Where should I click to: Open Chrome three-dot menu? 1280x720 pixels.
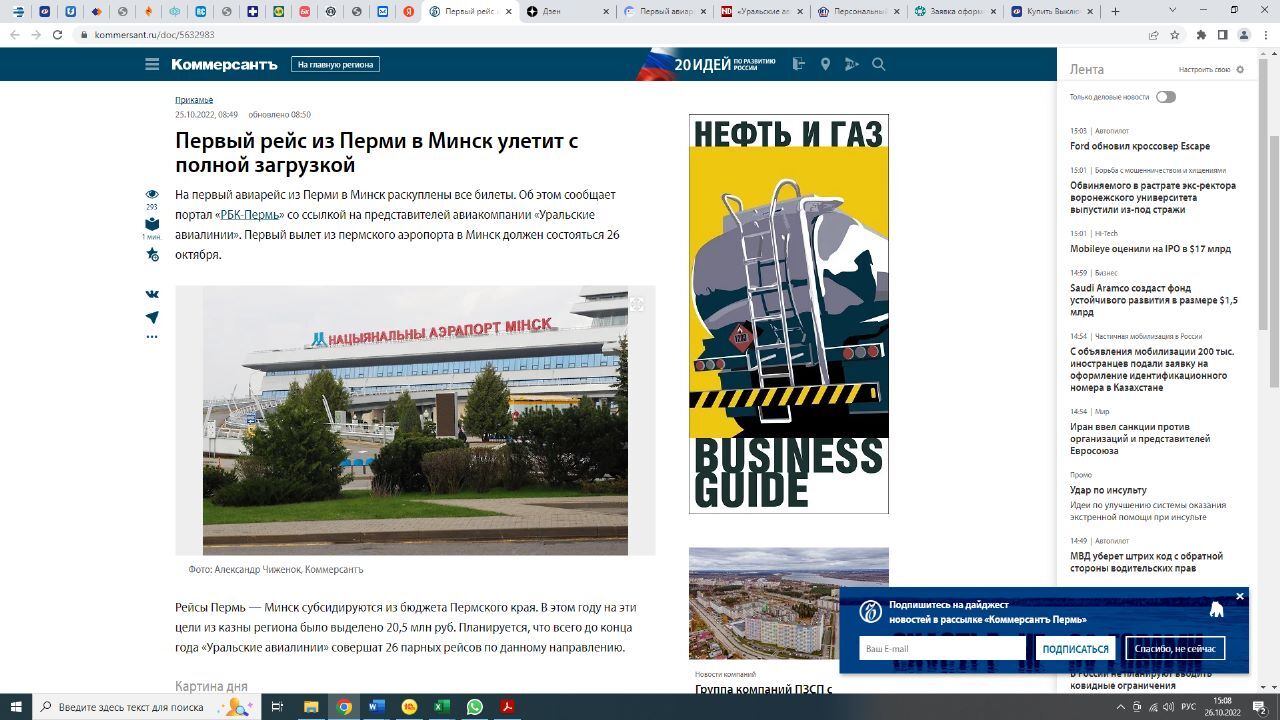pyautogui.click(x=1265, y=34)
